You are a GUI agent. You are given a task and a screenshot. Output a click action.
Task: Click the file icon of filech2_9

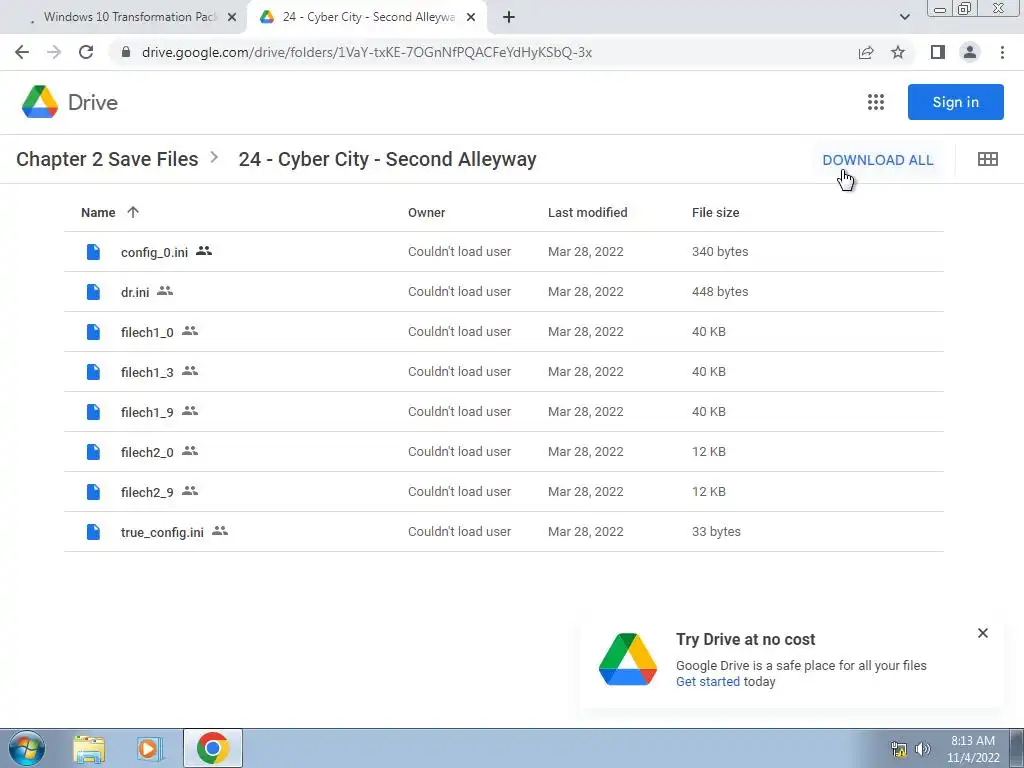(x=93, y=492)
